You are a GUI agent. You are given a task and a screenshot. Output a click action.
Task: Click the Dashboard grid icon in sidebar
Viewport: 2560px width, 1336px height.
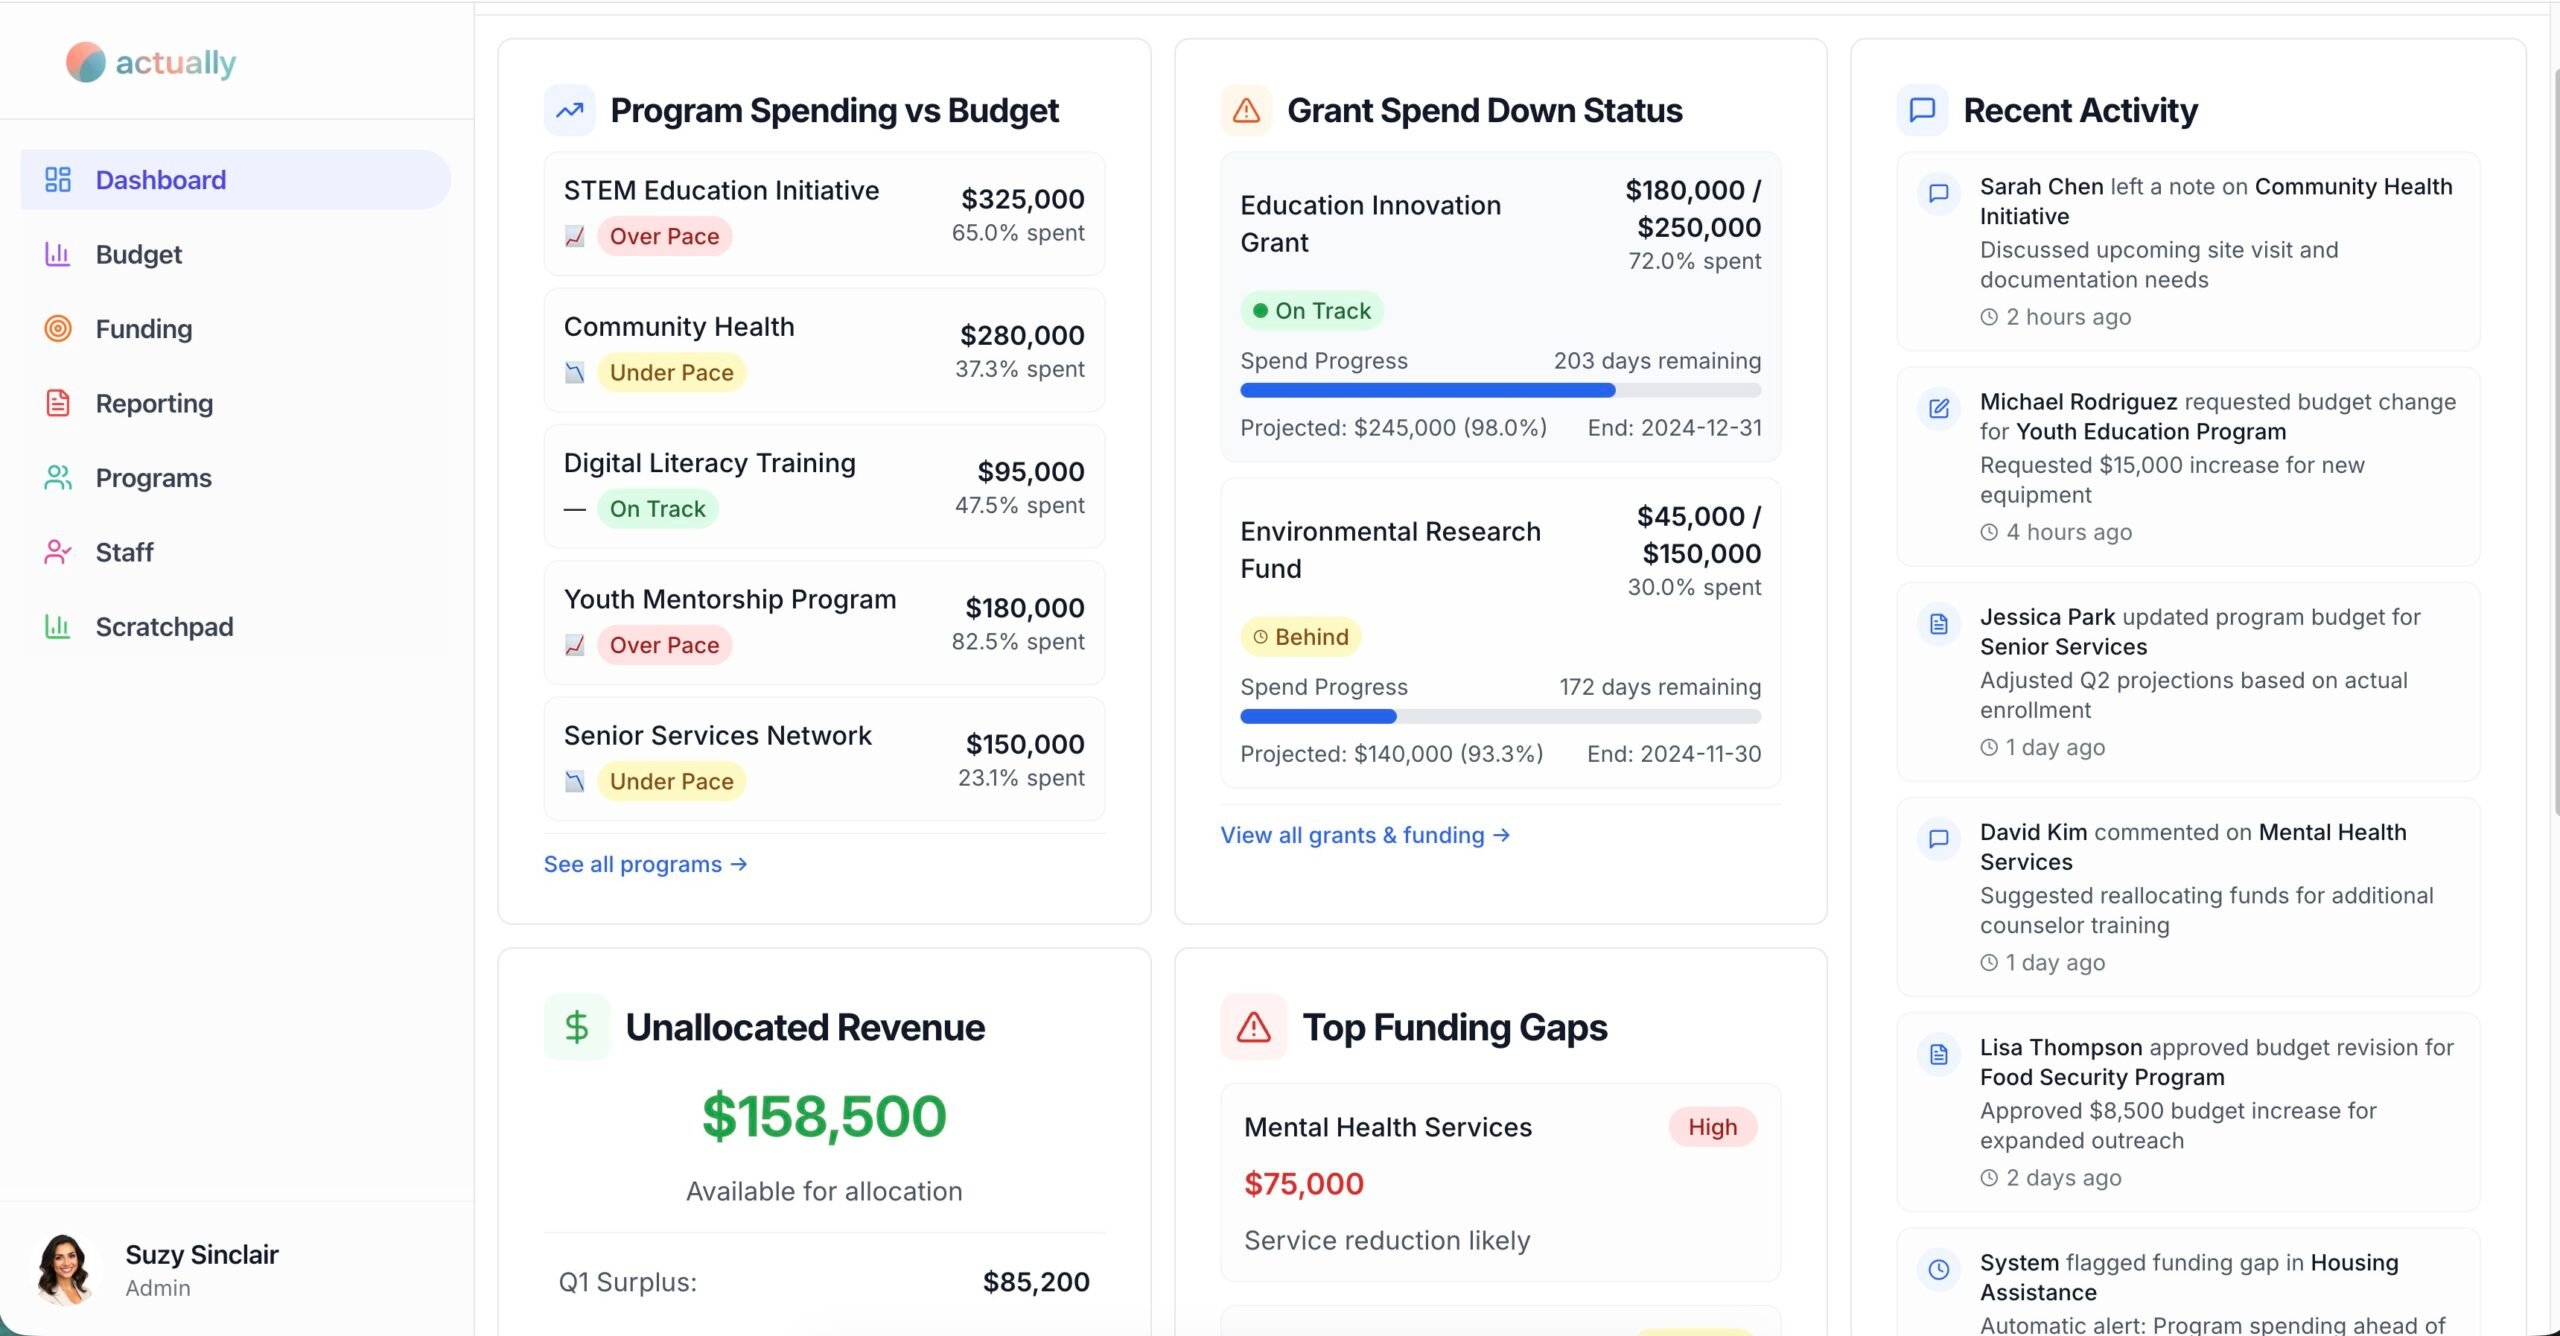click(x=58, y=180)
